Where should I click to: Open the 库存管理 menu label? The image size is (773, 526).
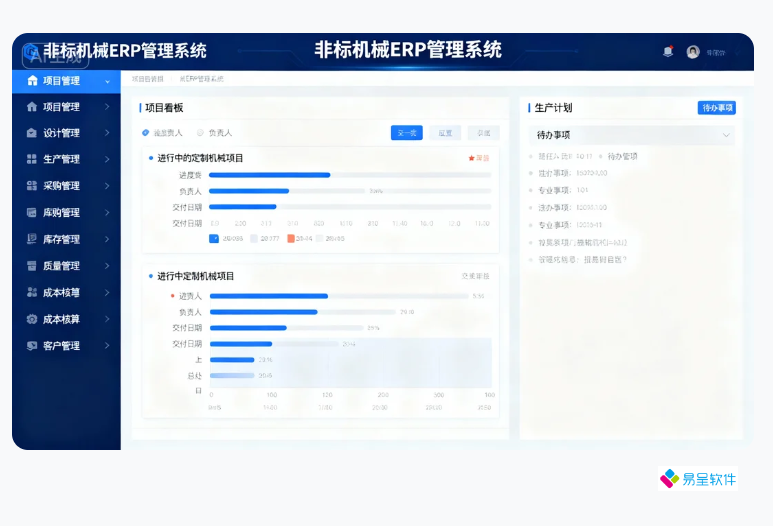(61, 240)
